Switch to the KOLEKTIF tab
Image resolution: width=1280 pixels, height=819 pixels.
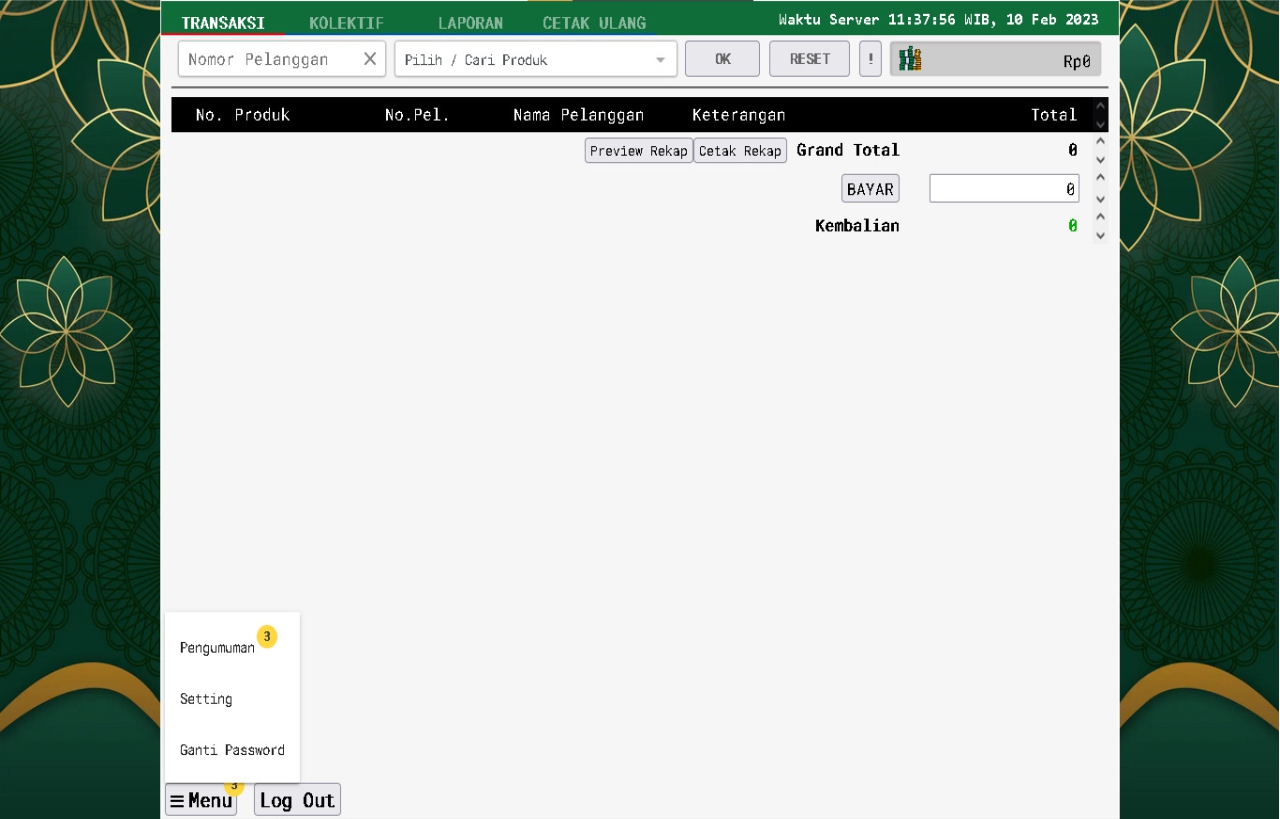346,22
